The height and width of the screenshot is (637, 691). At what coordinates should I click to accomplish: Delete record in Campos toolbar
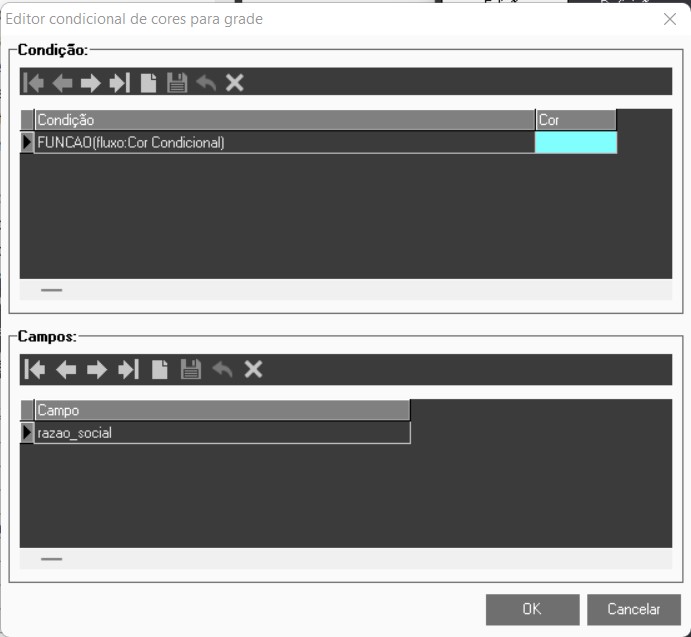pos(253,370)
